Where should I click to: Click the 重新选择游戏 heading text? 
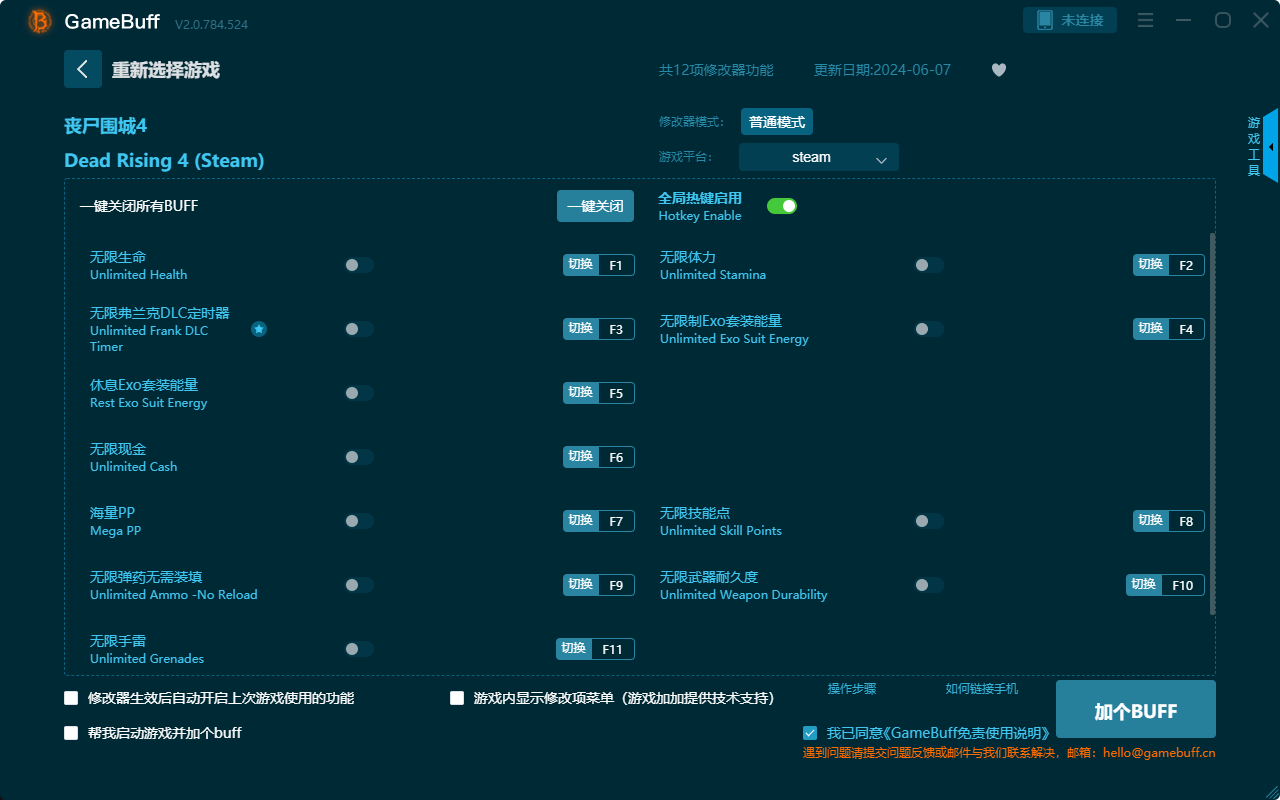click(166, 70)
